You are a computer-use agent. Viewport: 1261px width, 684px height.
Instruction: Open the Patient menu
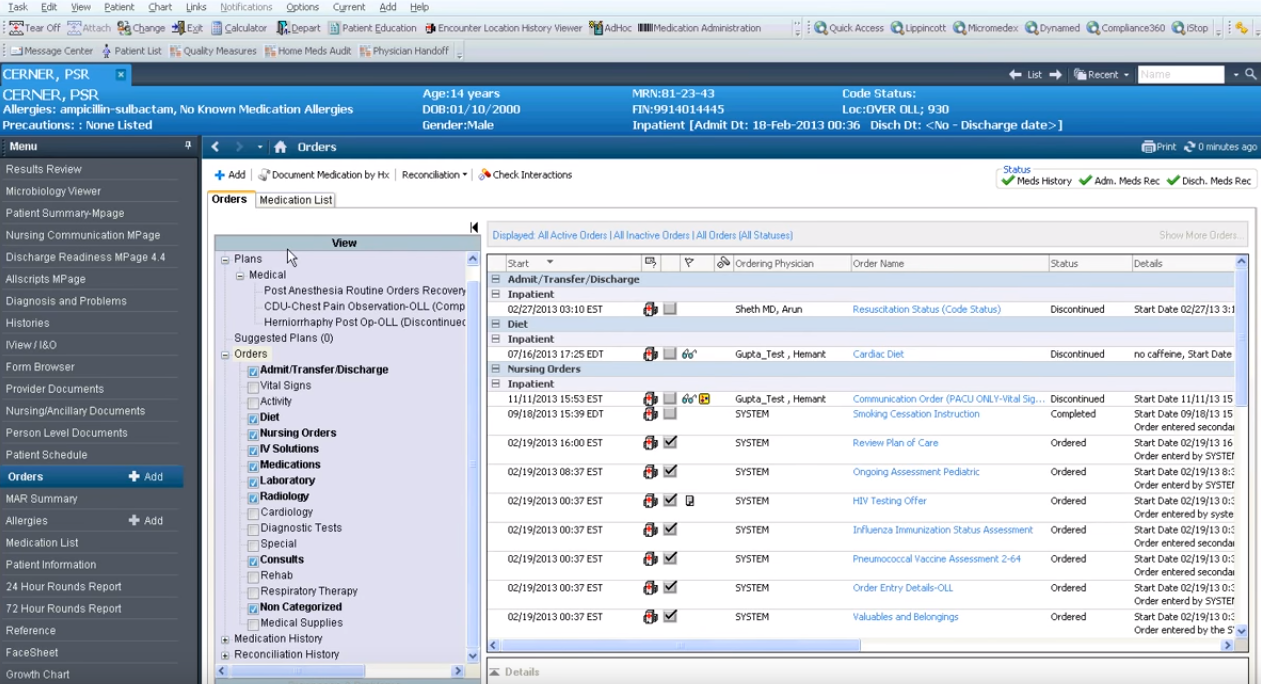pos(118,7)
